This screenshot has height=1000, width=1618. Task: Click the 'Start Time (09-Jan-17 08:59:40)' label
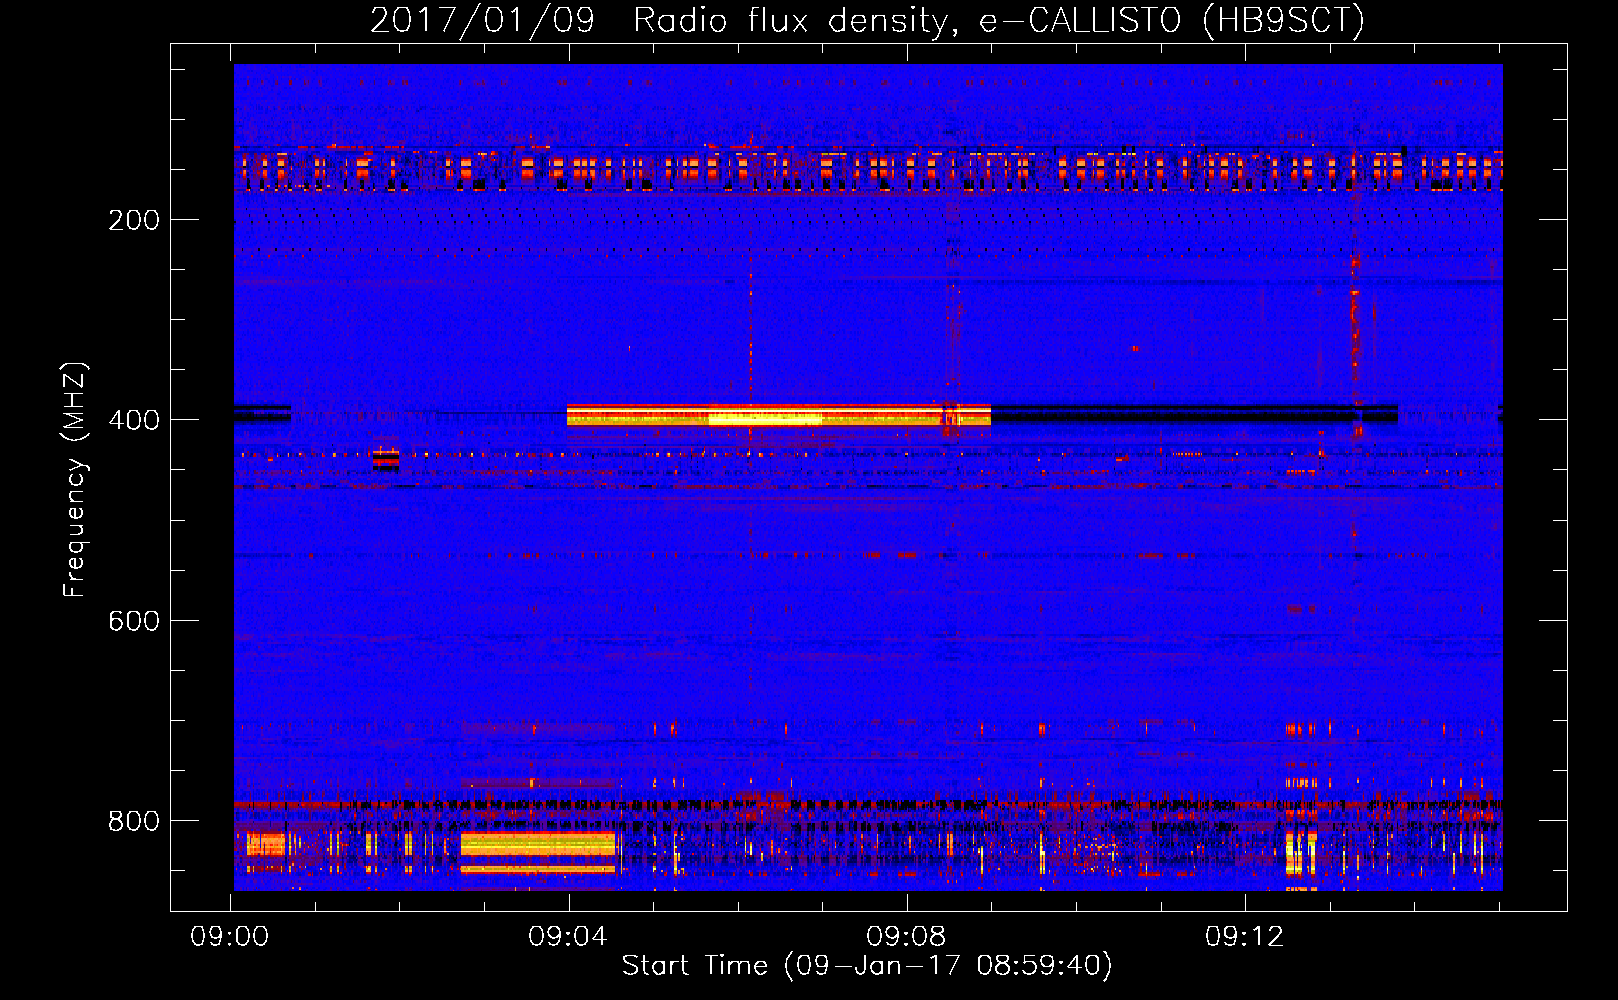tap(867, 965)
